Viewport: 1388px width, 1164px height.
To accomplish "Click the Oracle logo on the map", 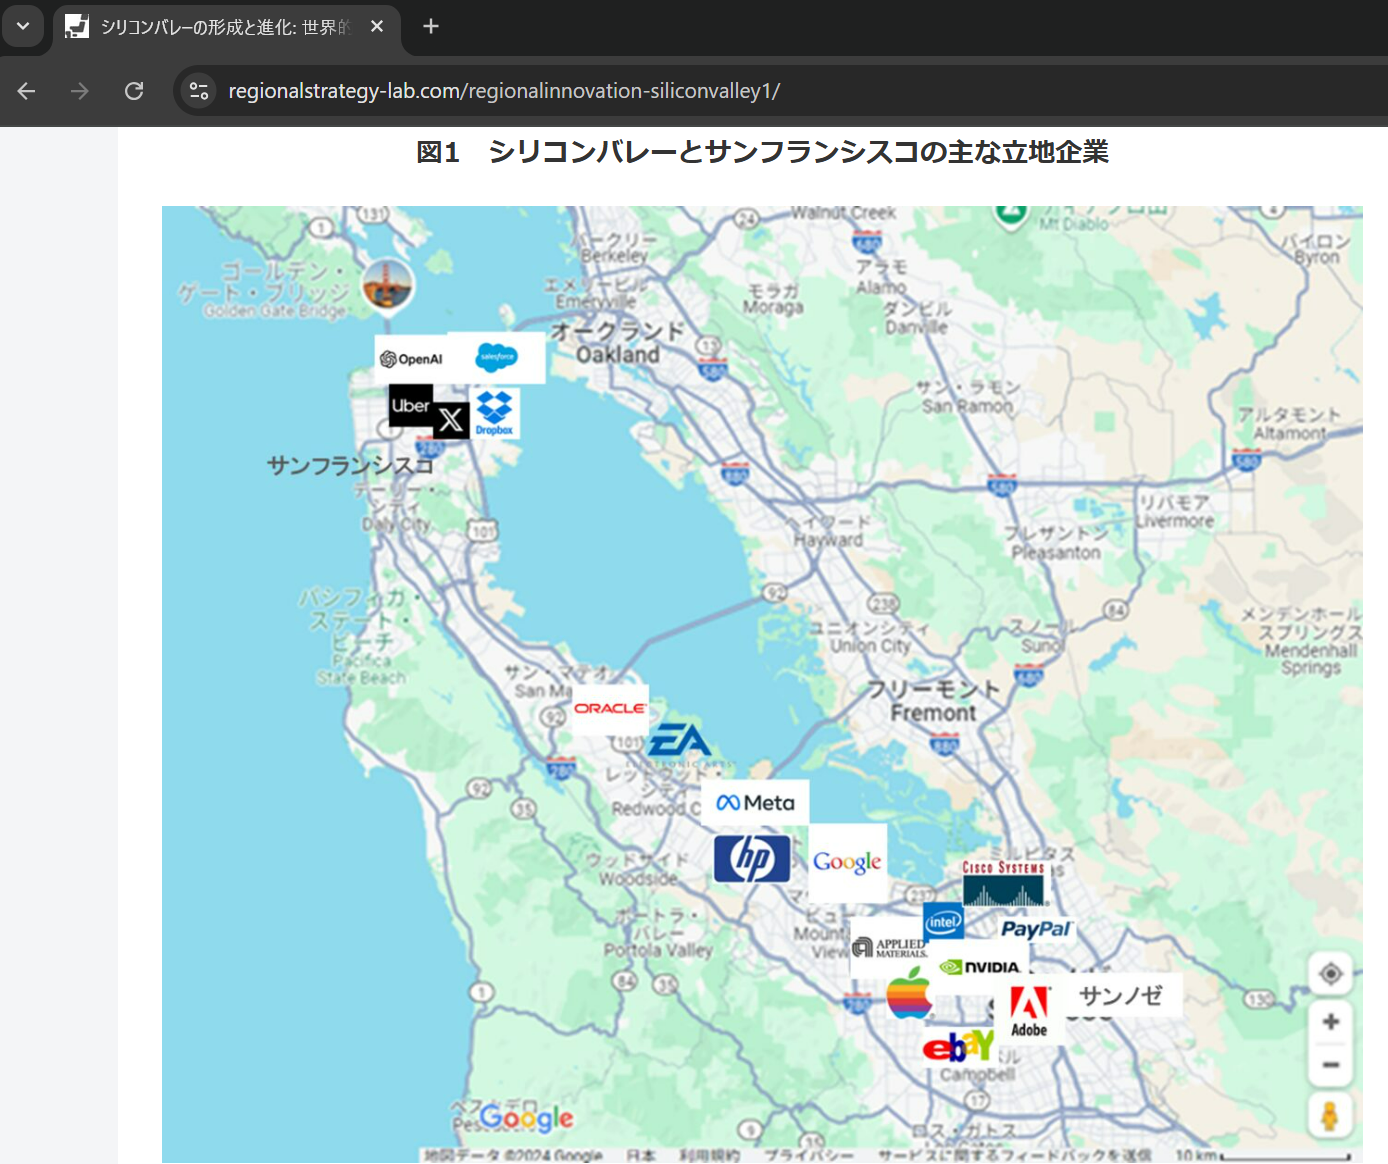I will pyautogui.click(x=610, y=708).
